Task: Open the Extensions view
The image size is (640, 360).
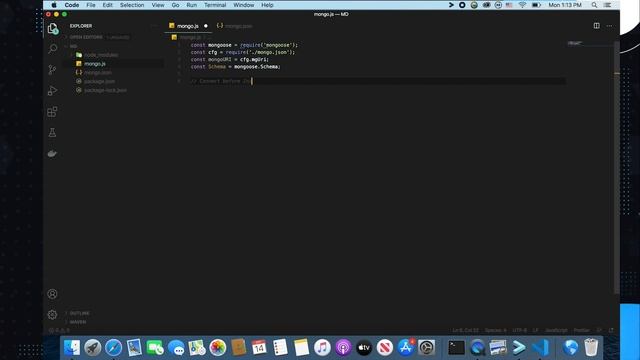Action: click(52, 112)
